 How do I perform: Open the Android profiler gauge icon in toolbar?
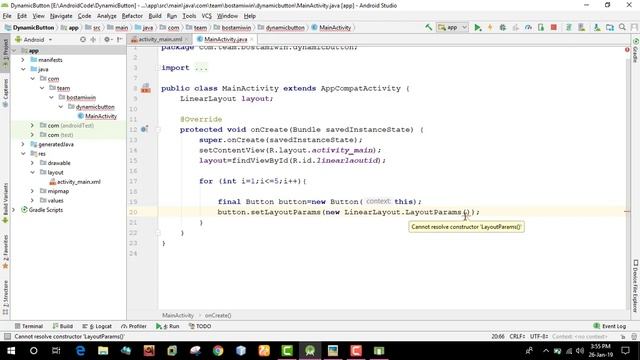[x=528, y=27]
